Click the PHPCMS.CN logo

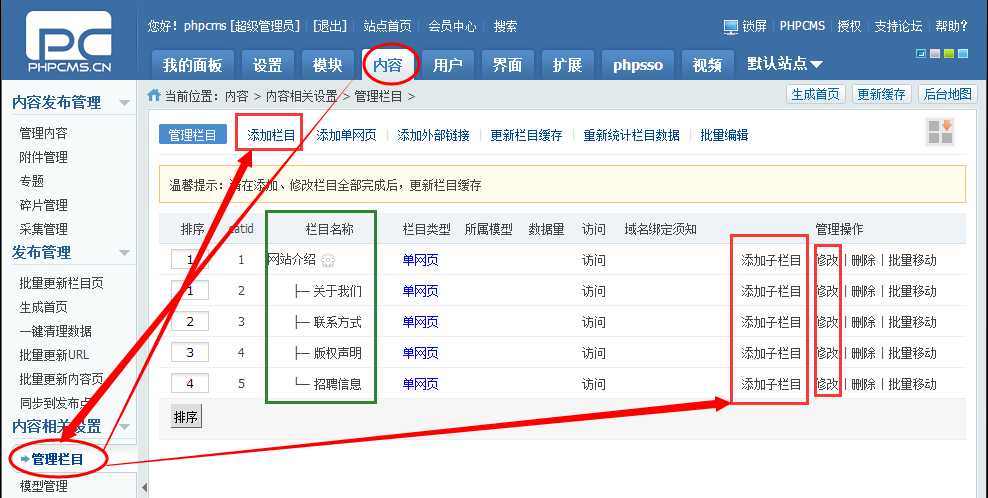(69, 42)
